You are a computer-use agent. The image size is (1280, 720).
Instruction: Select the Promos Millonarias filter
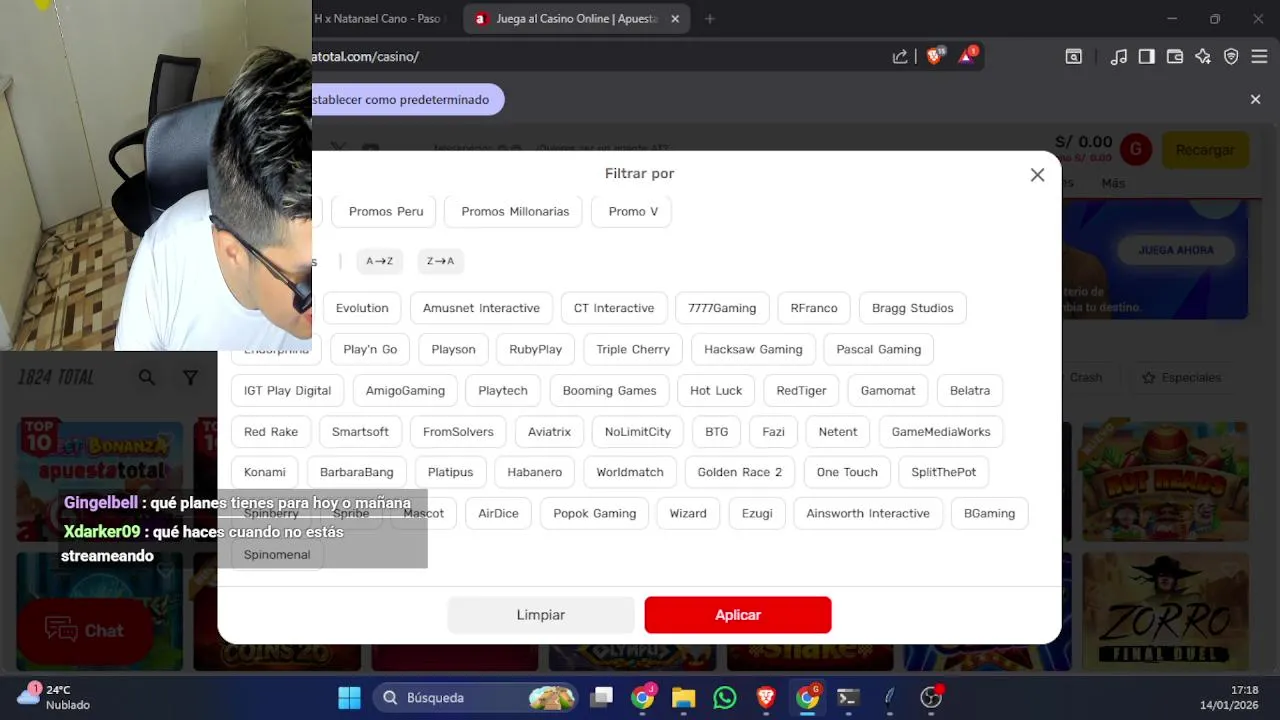(515, 211)
